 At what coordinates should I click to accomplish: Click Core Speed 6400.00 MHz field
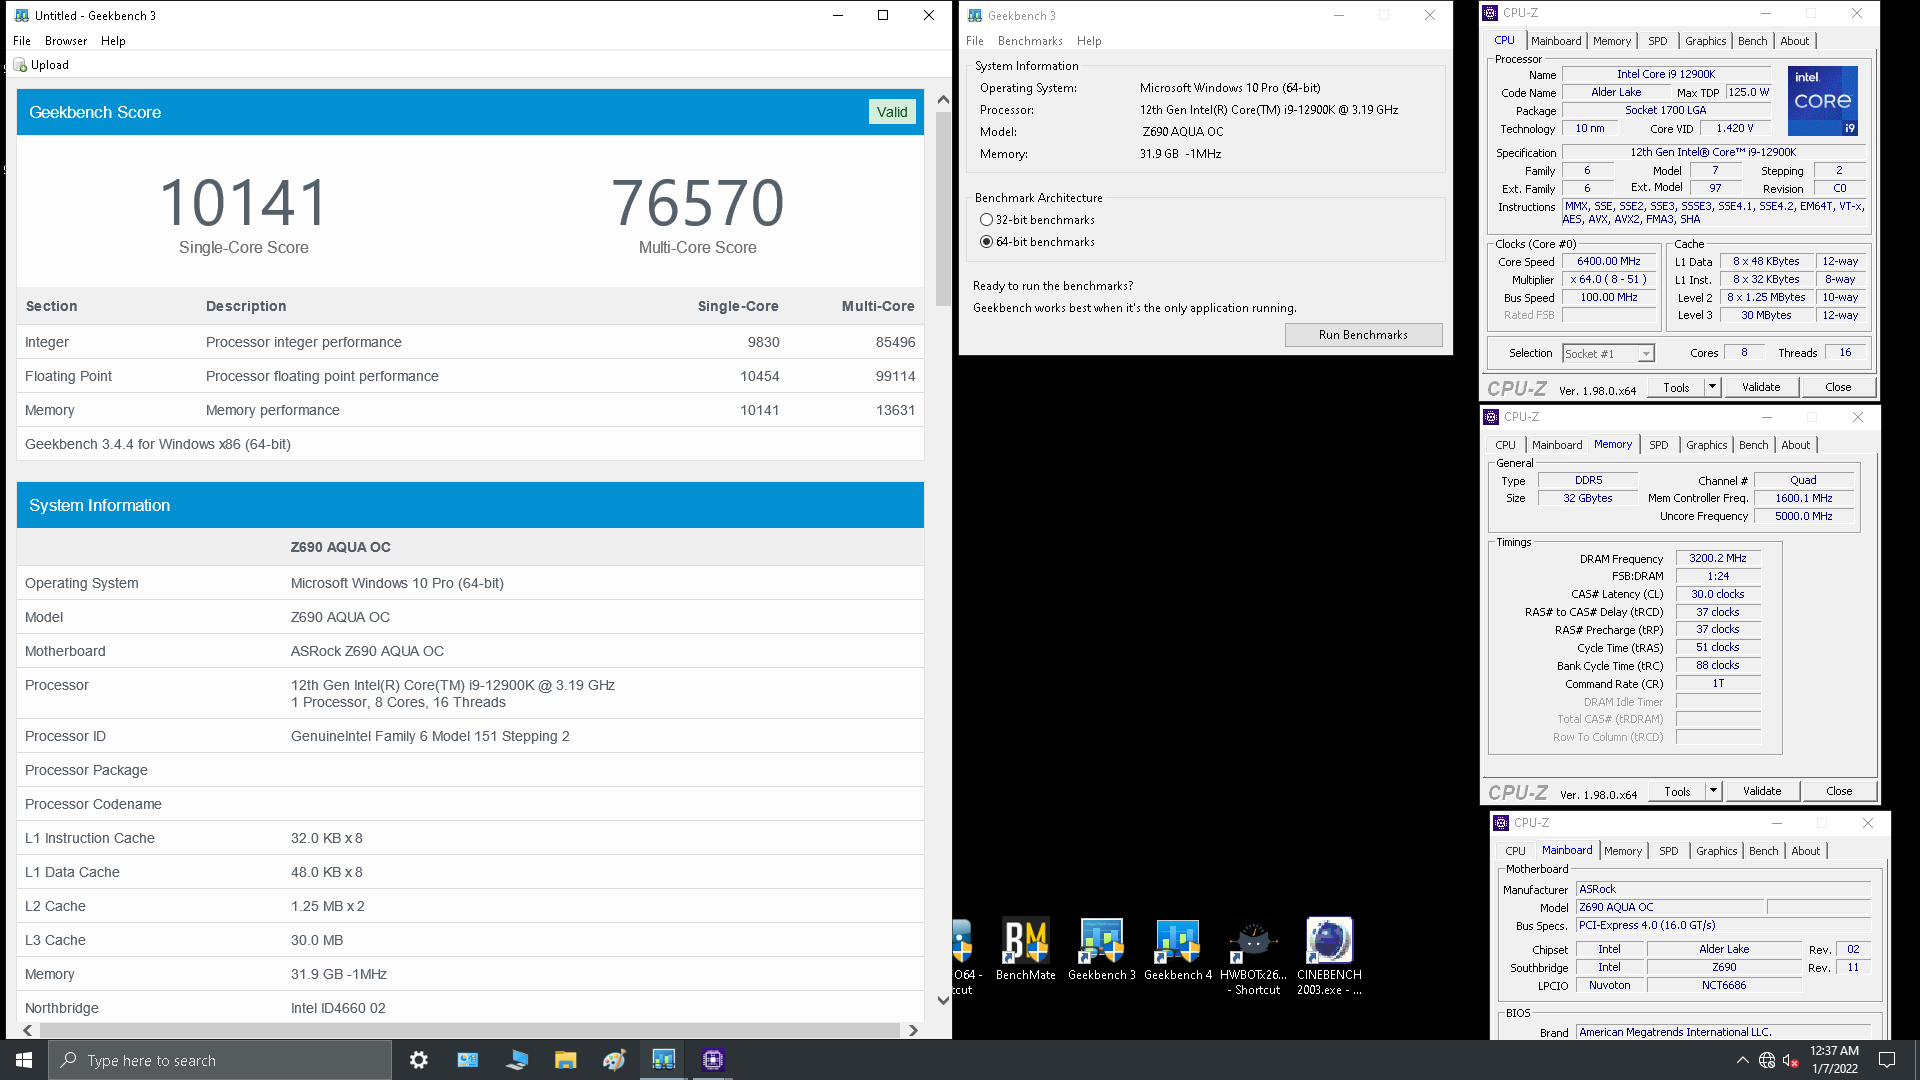(x=1609, y=262)
